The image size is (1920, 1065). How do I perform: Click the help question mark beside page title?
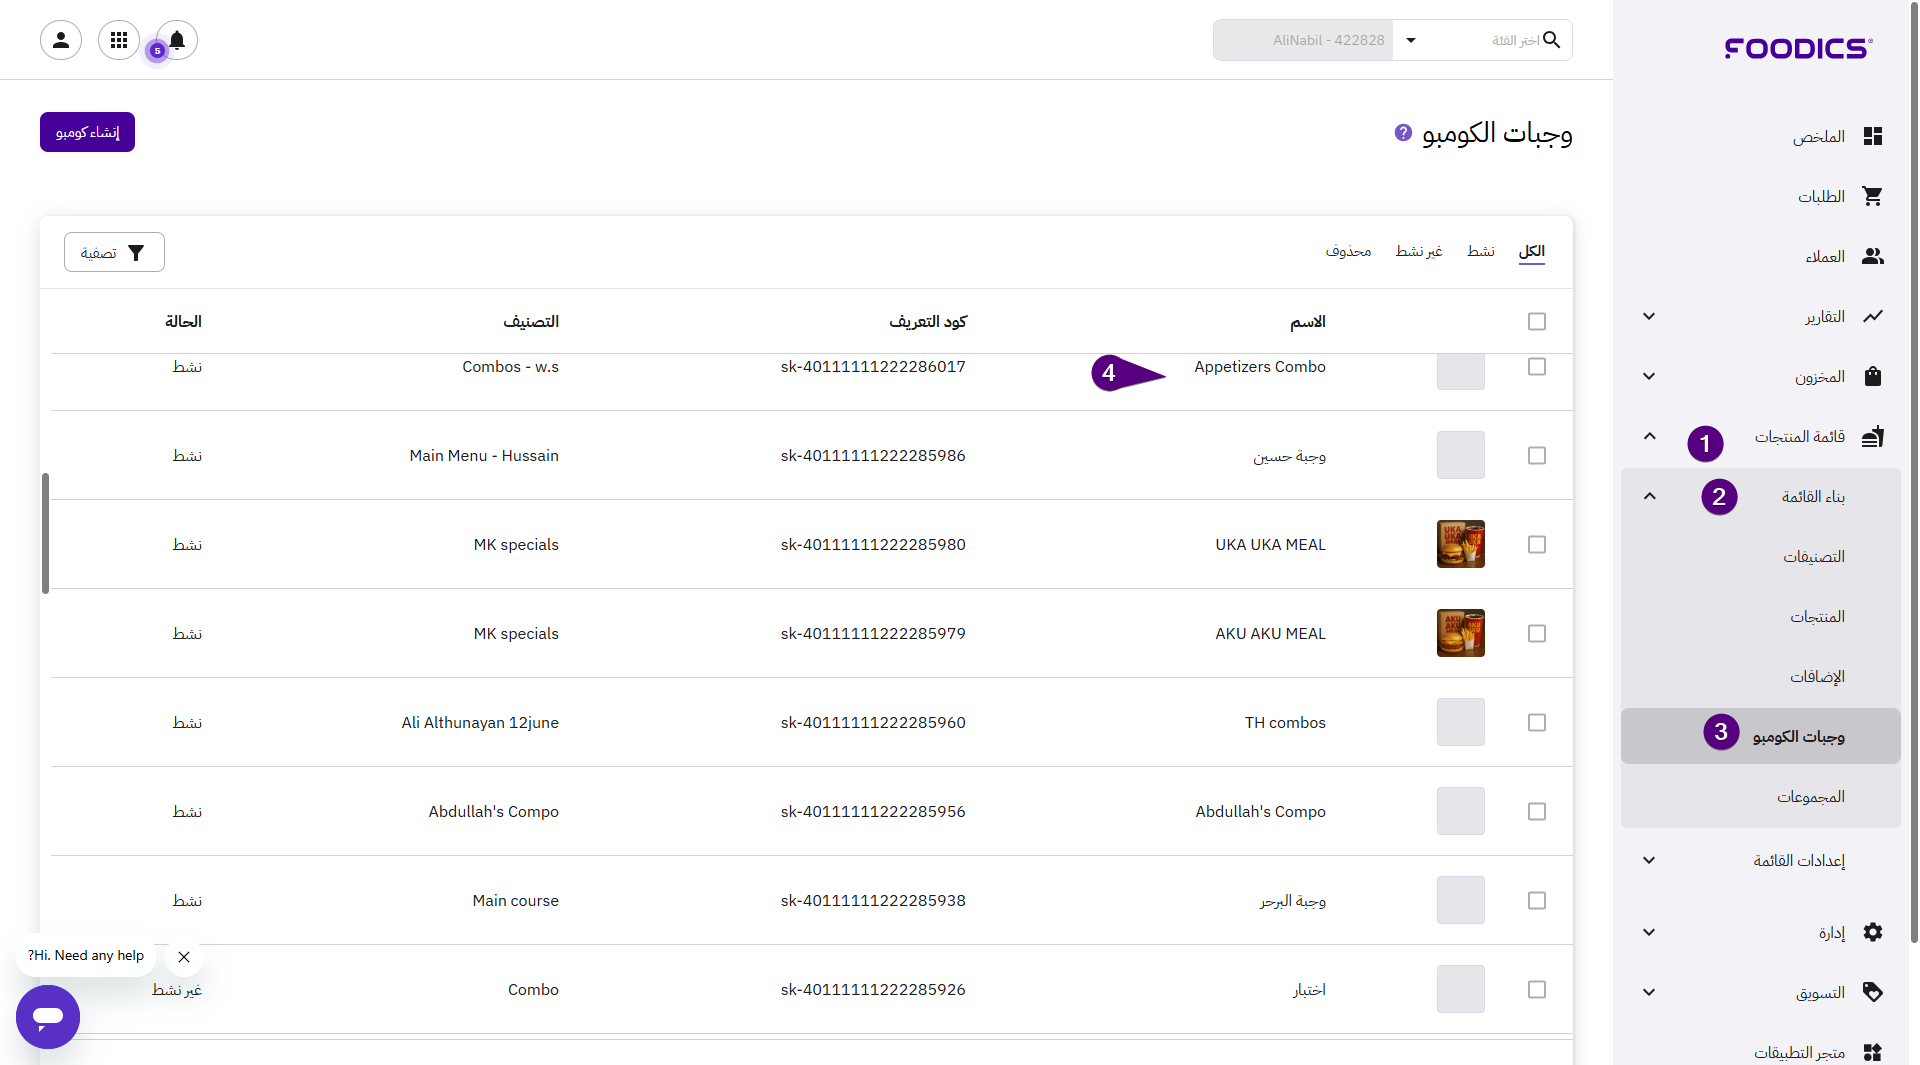pos(1403,133)
